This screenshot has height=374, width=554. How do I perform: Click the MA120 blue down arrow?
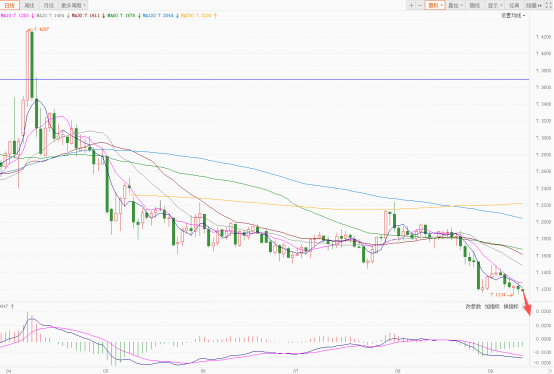click(177, 16)
